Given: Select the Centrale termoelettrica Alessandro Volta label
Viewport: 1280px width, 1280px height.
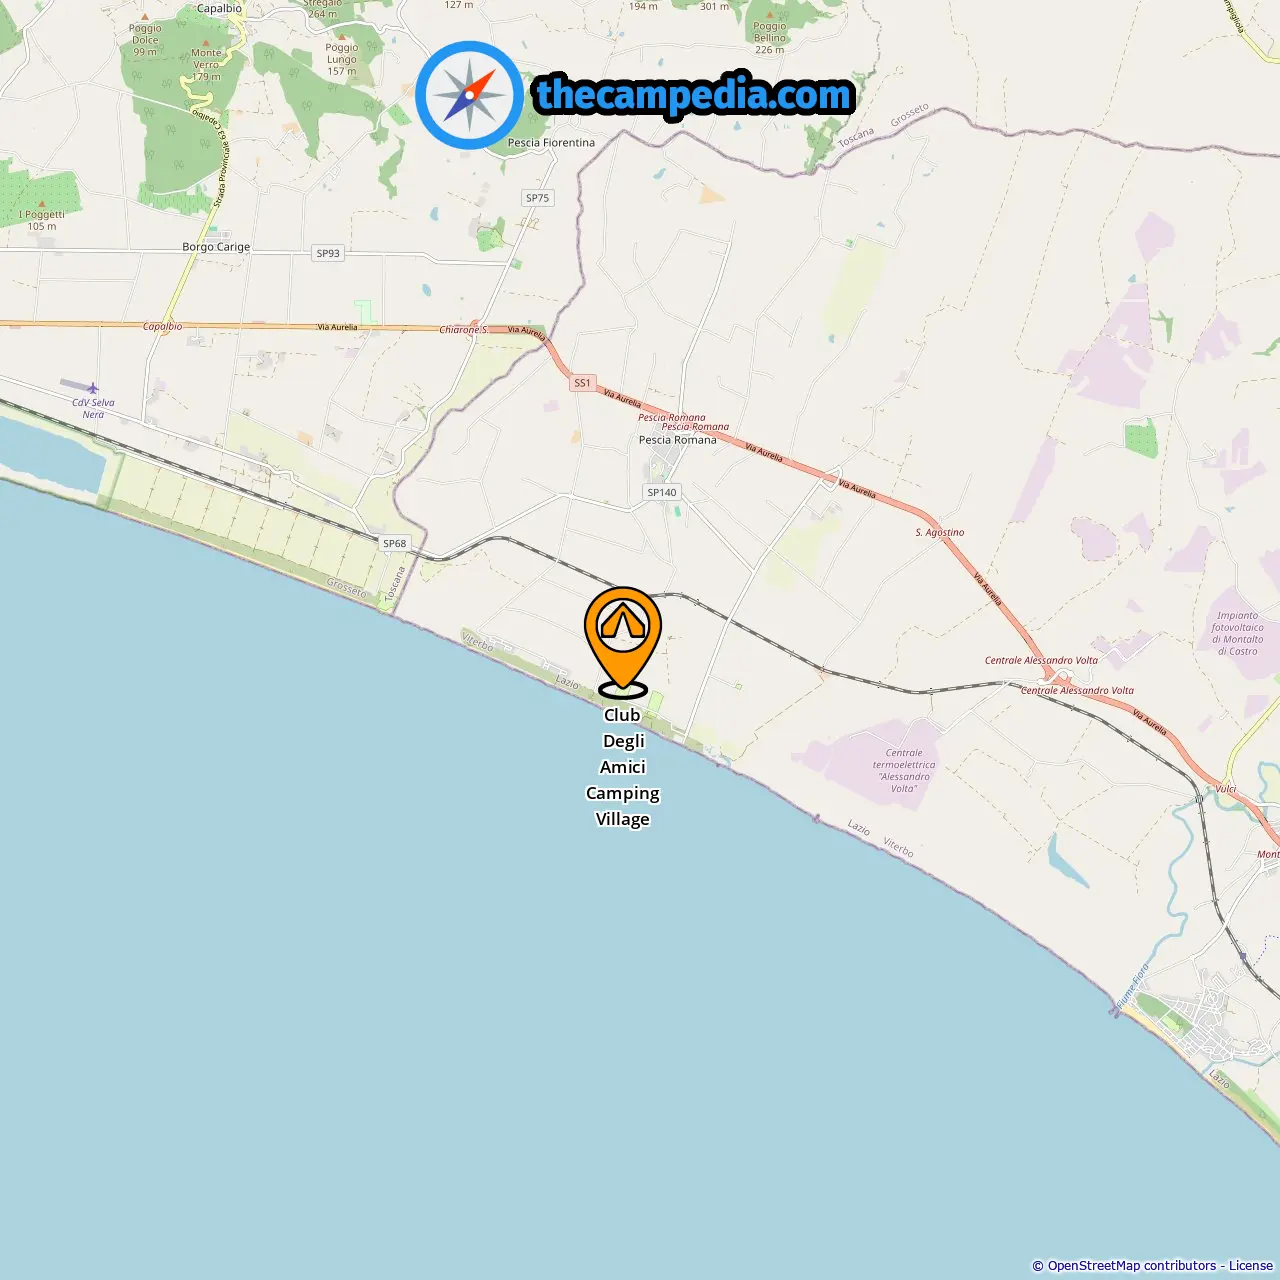Looking at the screenshot, I should pos(904,771).
